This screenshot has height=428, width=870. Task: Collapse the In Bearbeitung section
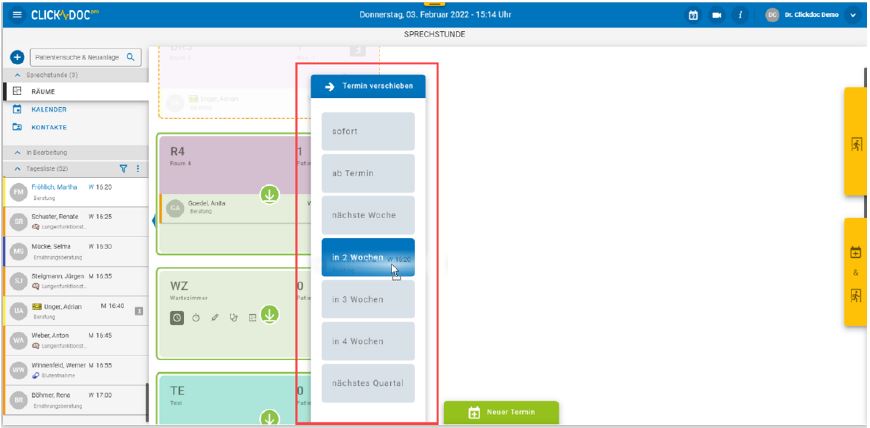click(17, 151)
